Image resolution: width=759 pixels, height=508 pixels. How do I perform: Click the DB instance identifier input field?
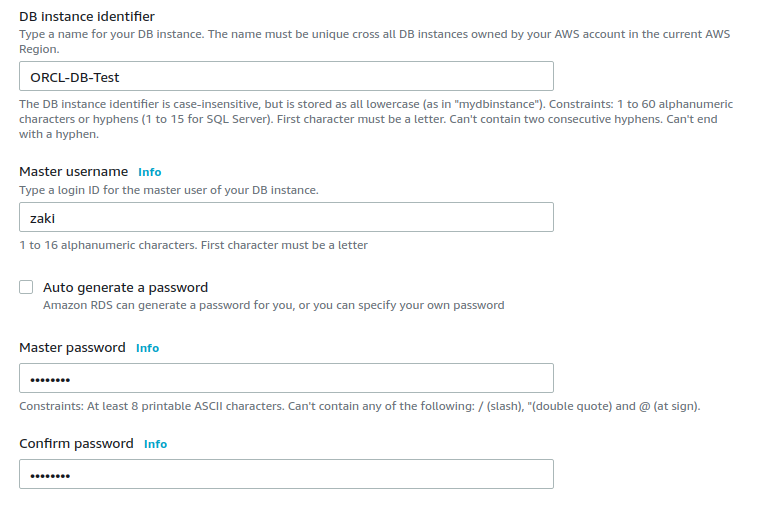pyautogui.click(x=286, y=76)
